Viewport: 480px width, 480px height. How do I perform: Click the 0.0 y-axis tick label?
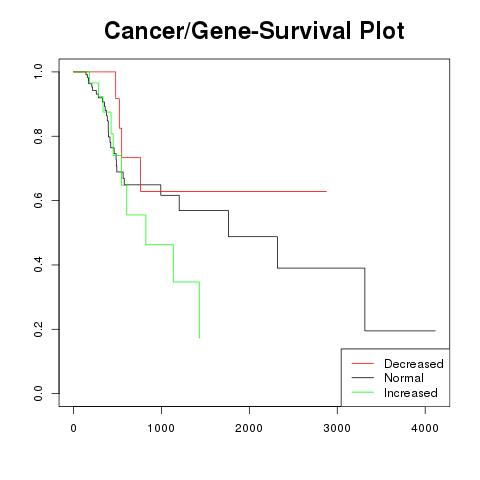[x=38, y=393]
